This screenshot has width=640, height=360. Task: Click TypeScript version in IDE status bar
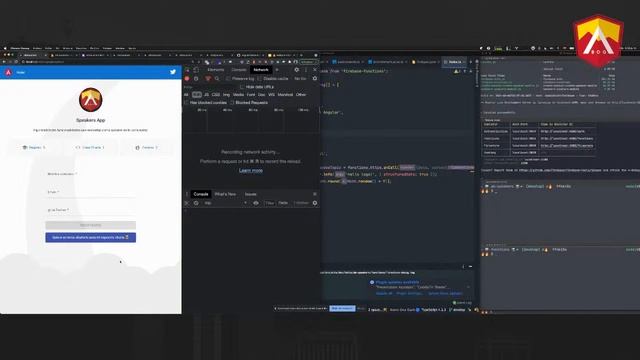point(433,310)
